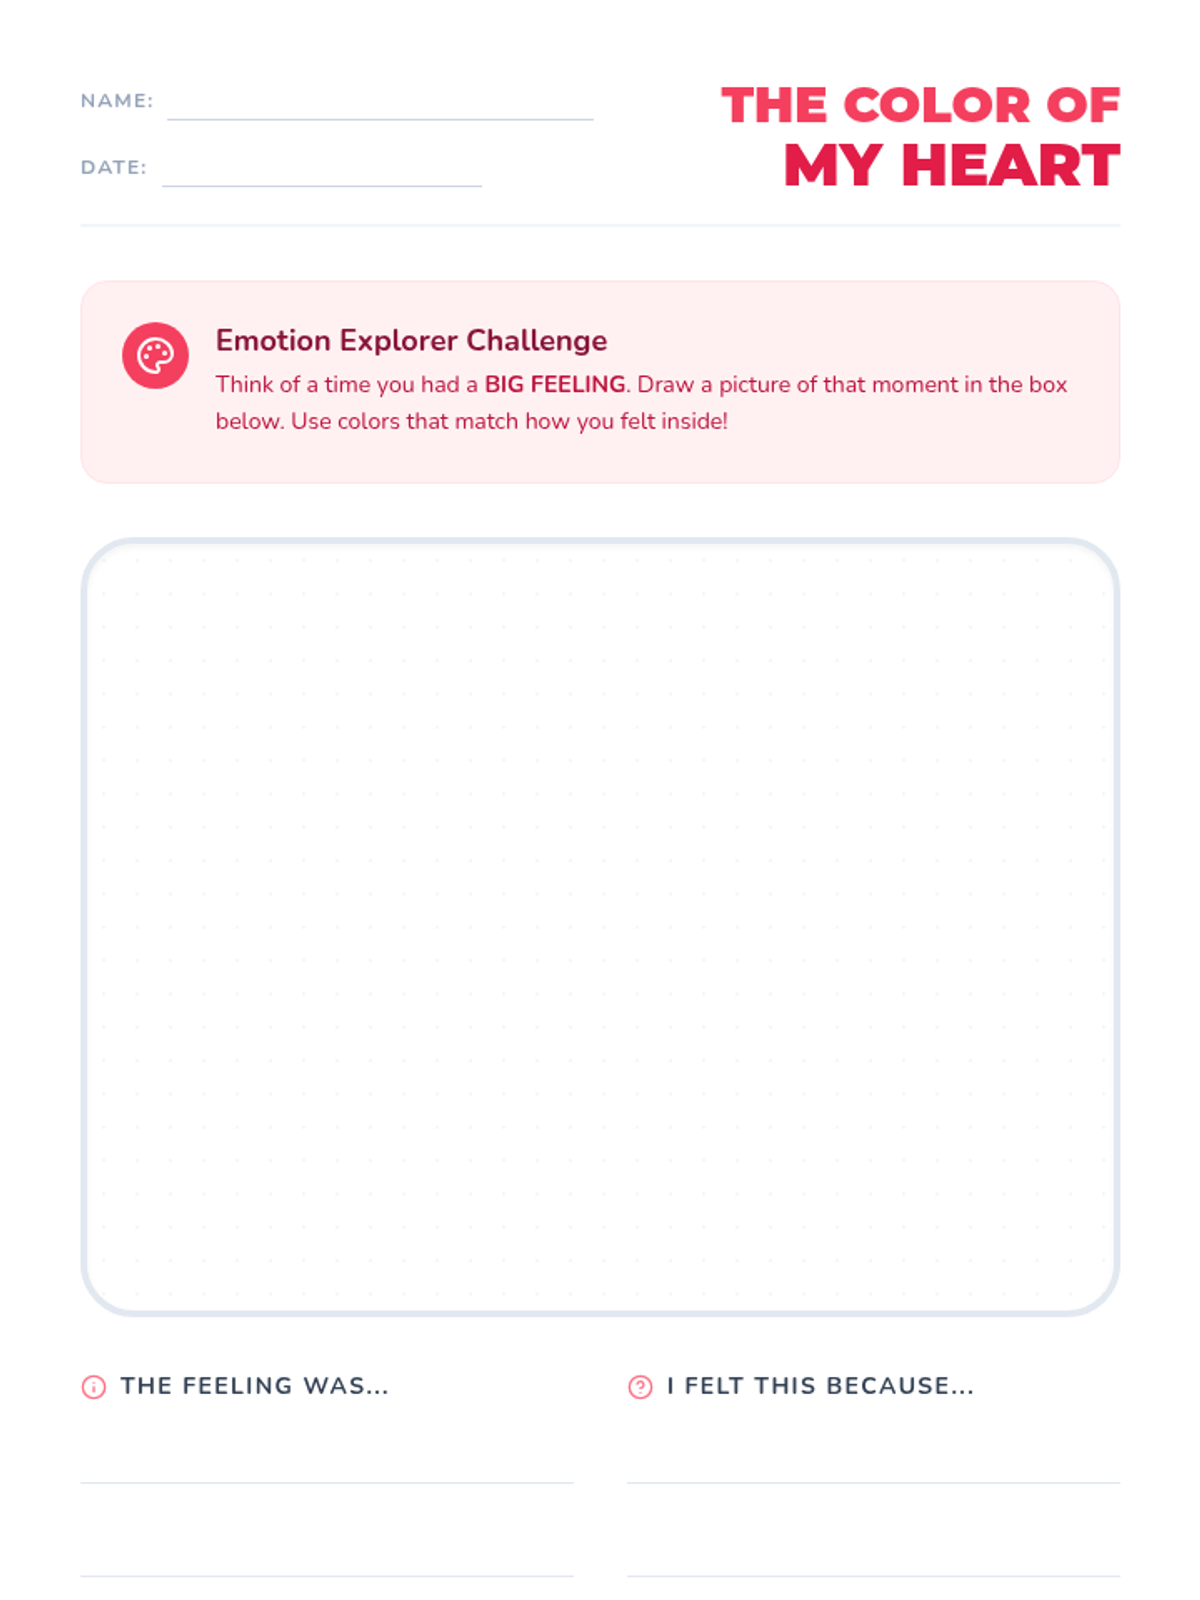Click the 'Emotion Explorer Challenge' heading
Image resolution: width=1200 pixels, height=1600 pixels.
(411, 340)
